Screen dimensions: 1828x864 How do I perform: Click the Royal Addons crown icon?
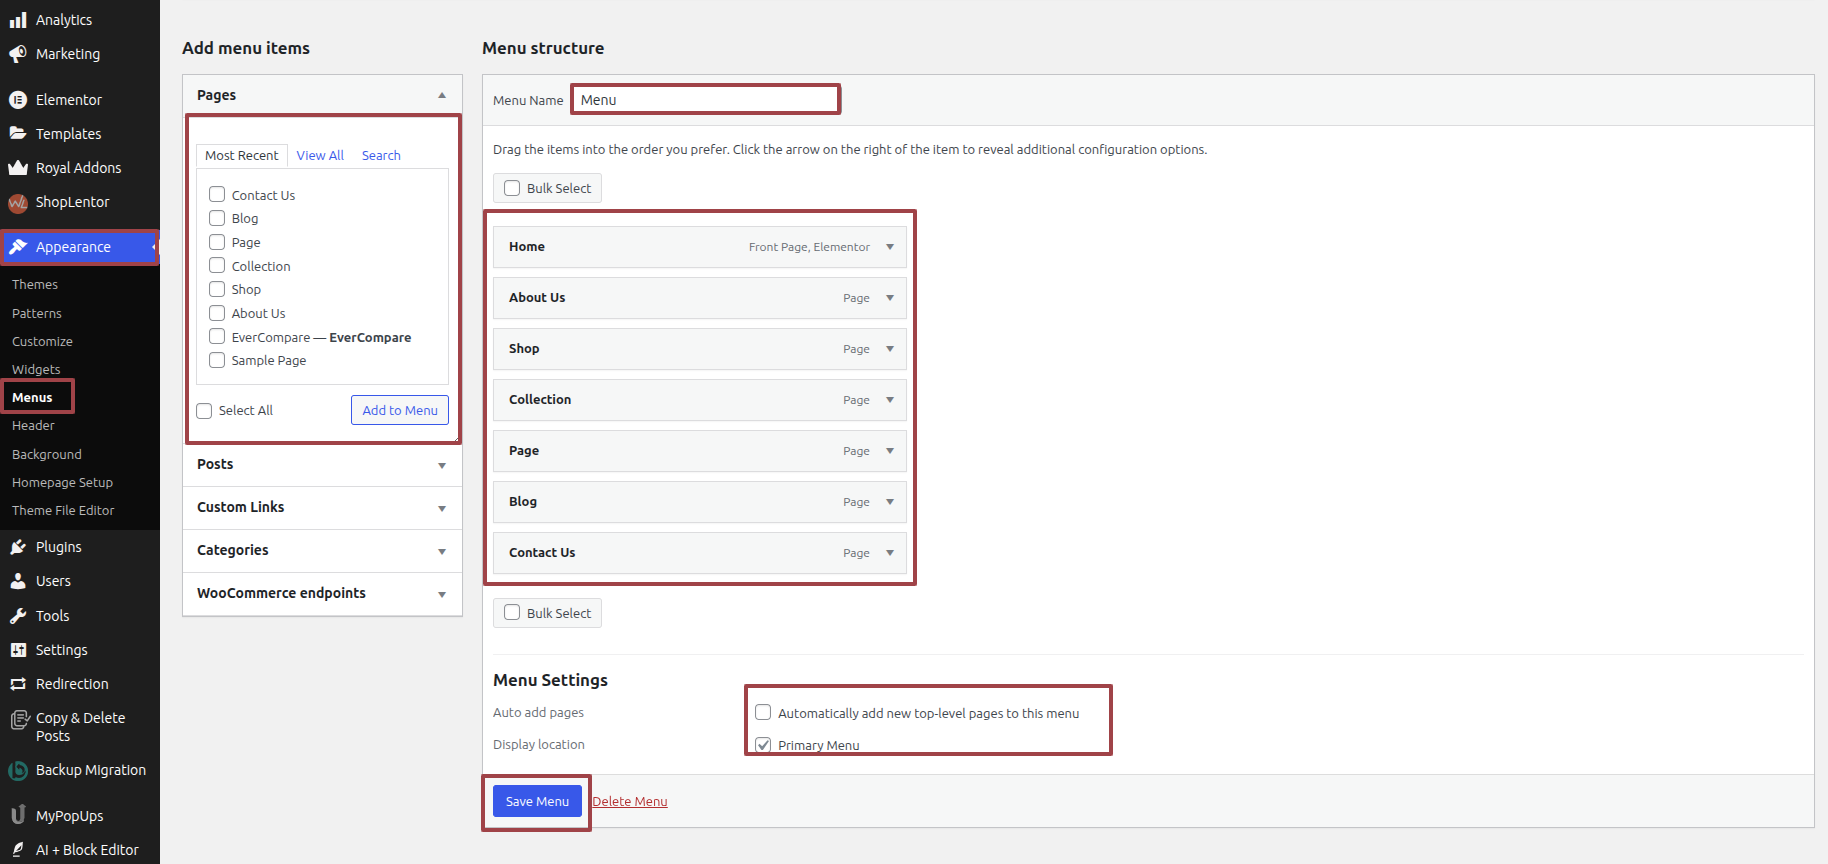[x=18, y=168]
